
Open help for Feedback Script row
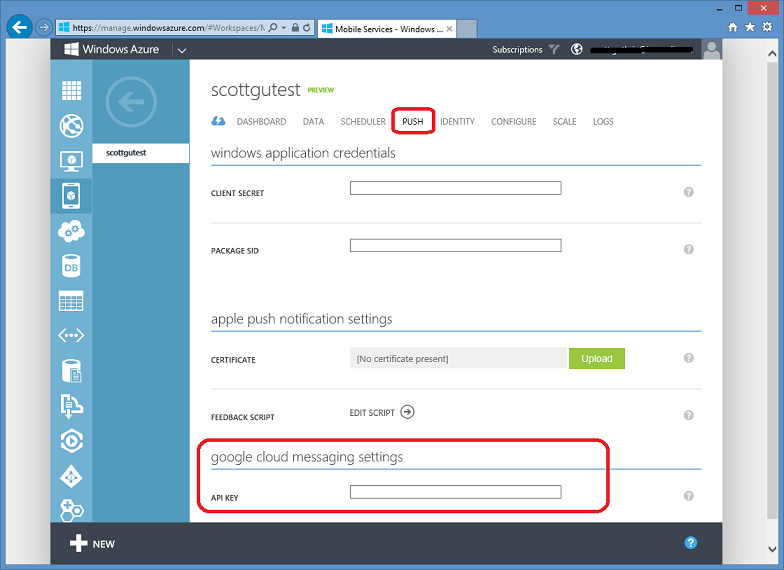coord(688,415)
